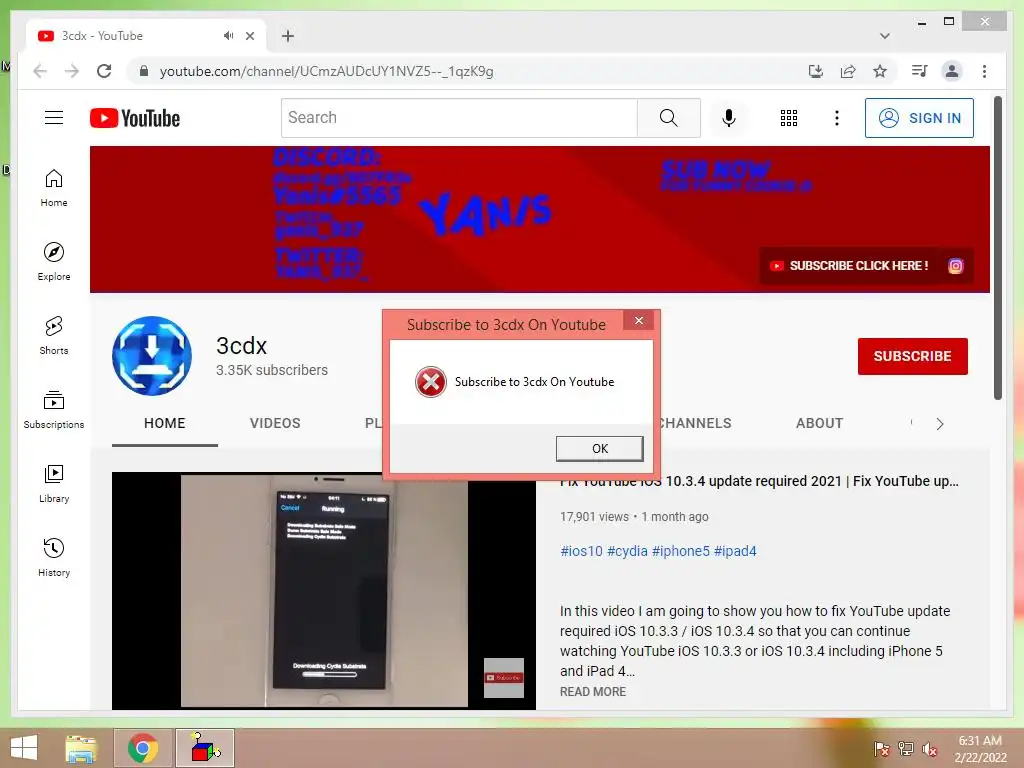Click the Chrome share page icon

[848, 71]
